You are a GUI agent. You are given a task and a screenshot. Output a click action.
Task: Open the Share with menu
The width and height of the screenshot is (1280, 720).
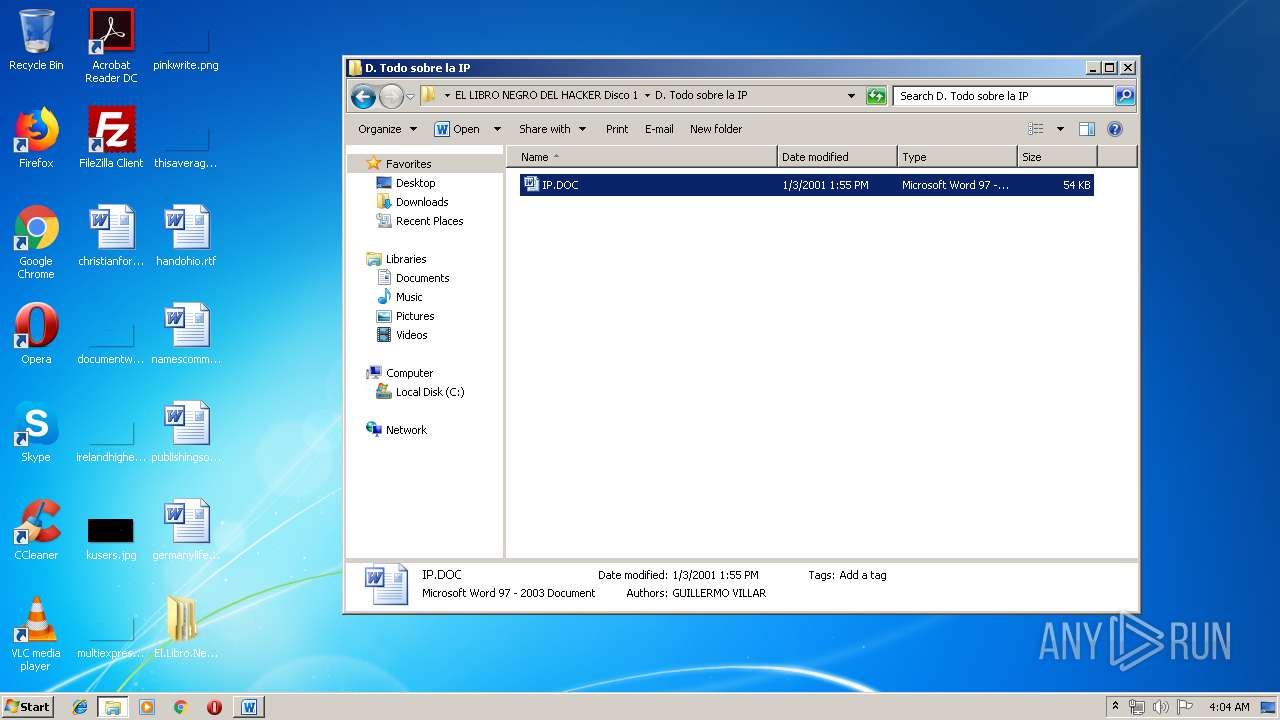(552, 129)
